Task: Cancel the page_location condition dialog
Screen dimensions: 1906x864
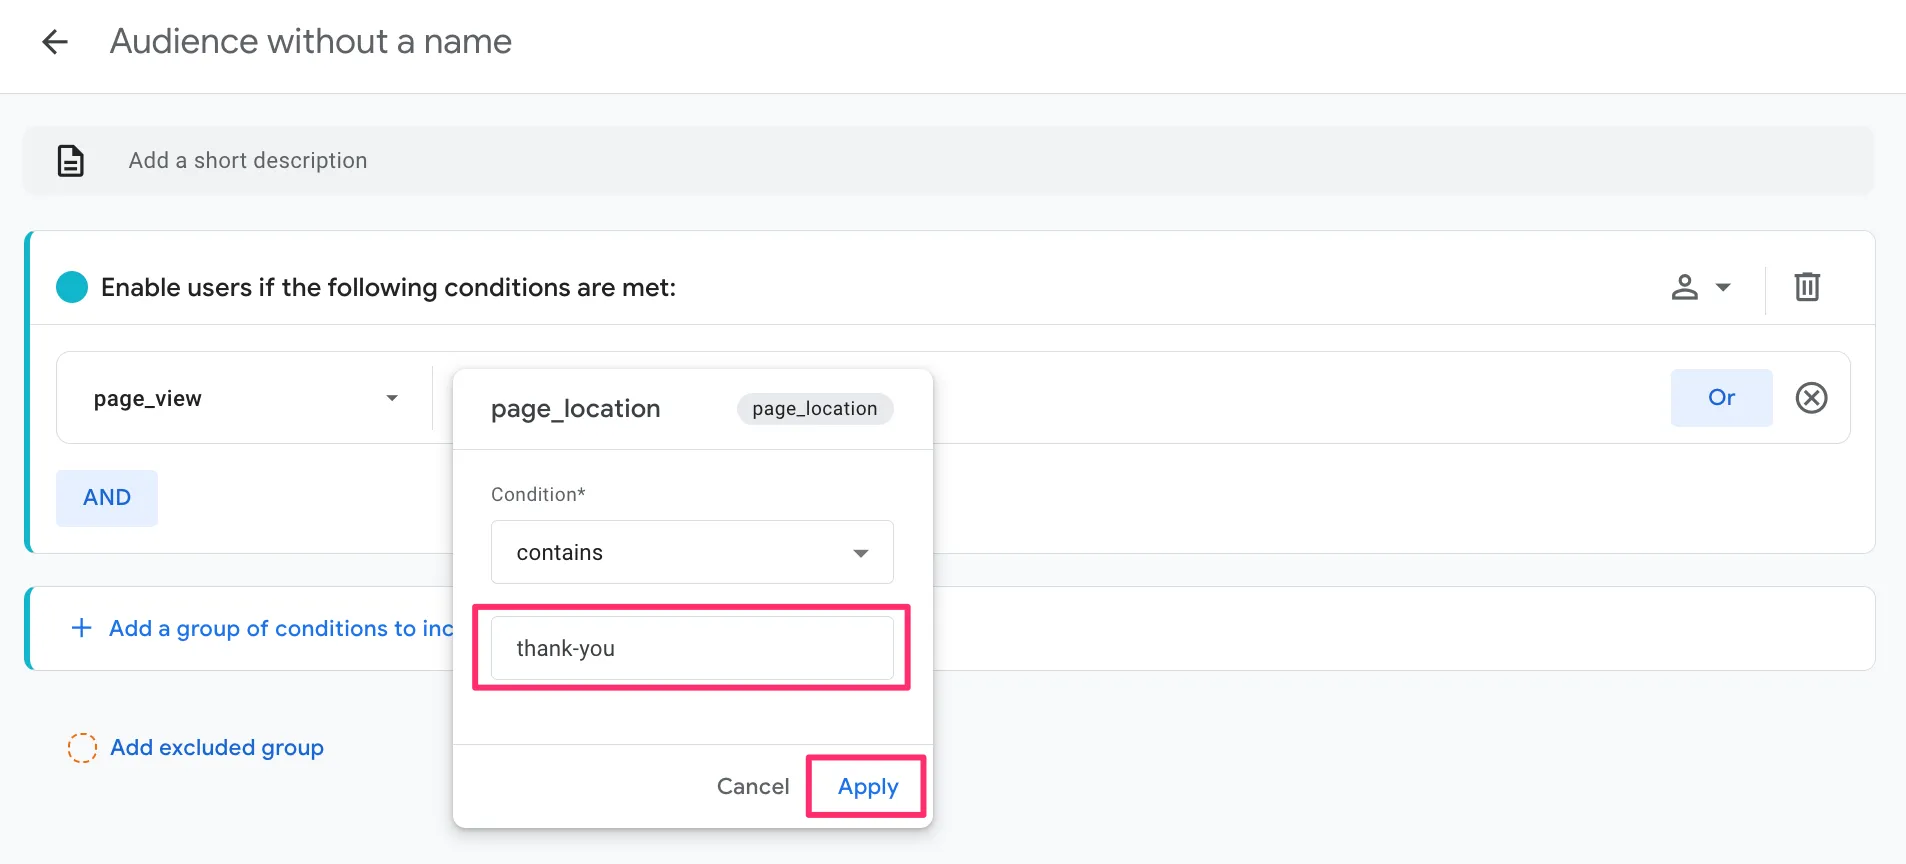Action: point(752,787)
